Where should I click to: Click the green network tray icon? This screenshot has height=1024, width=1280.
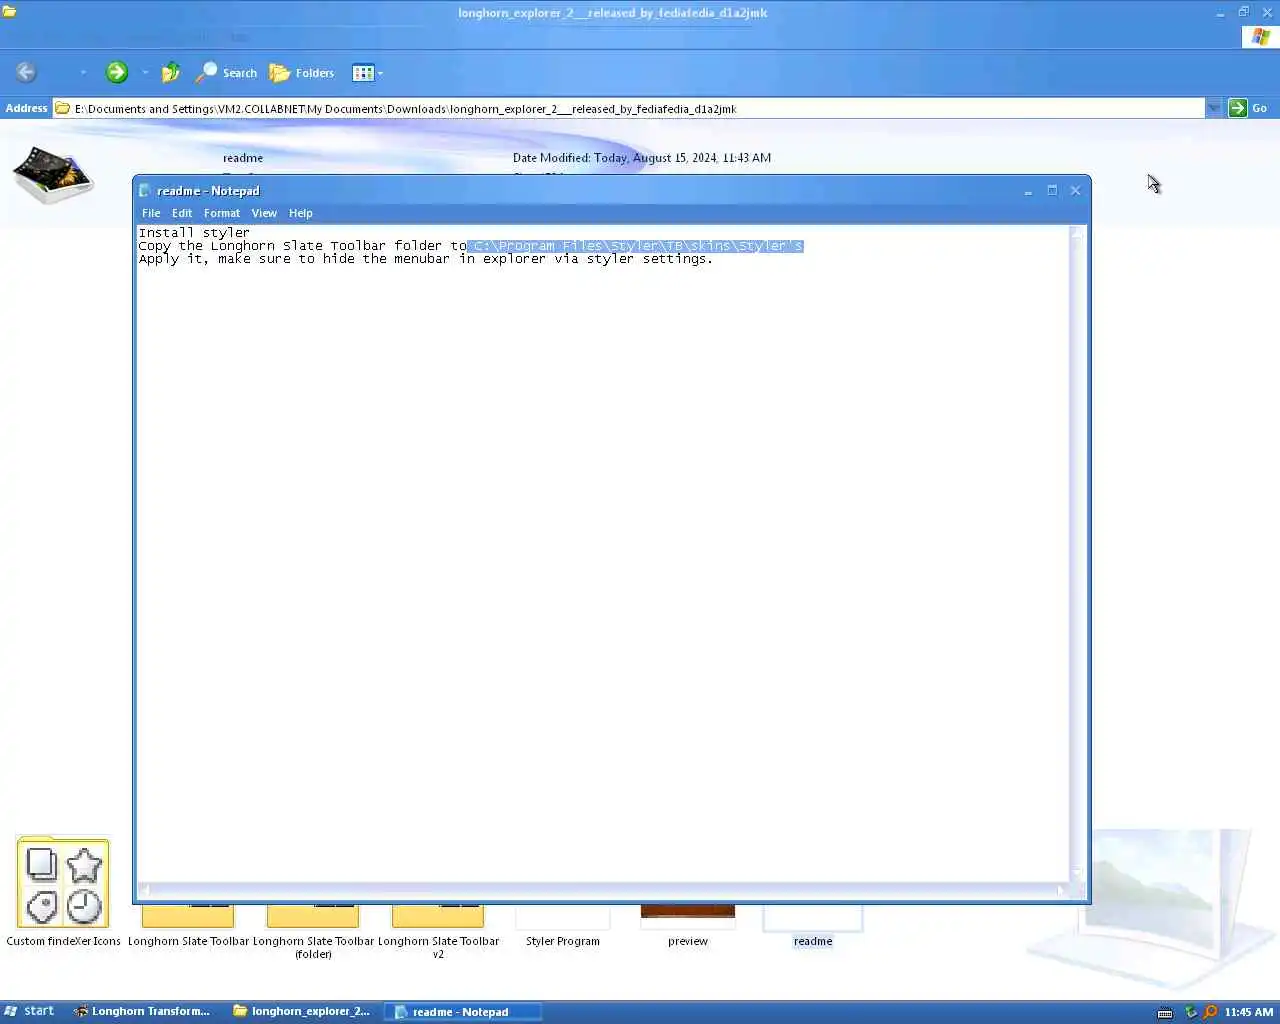coord(1190,1012)
